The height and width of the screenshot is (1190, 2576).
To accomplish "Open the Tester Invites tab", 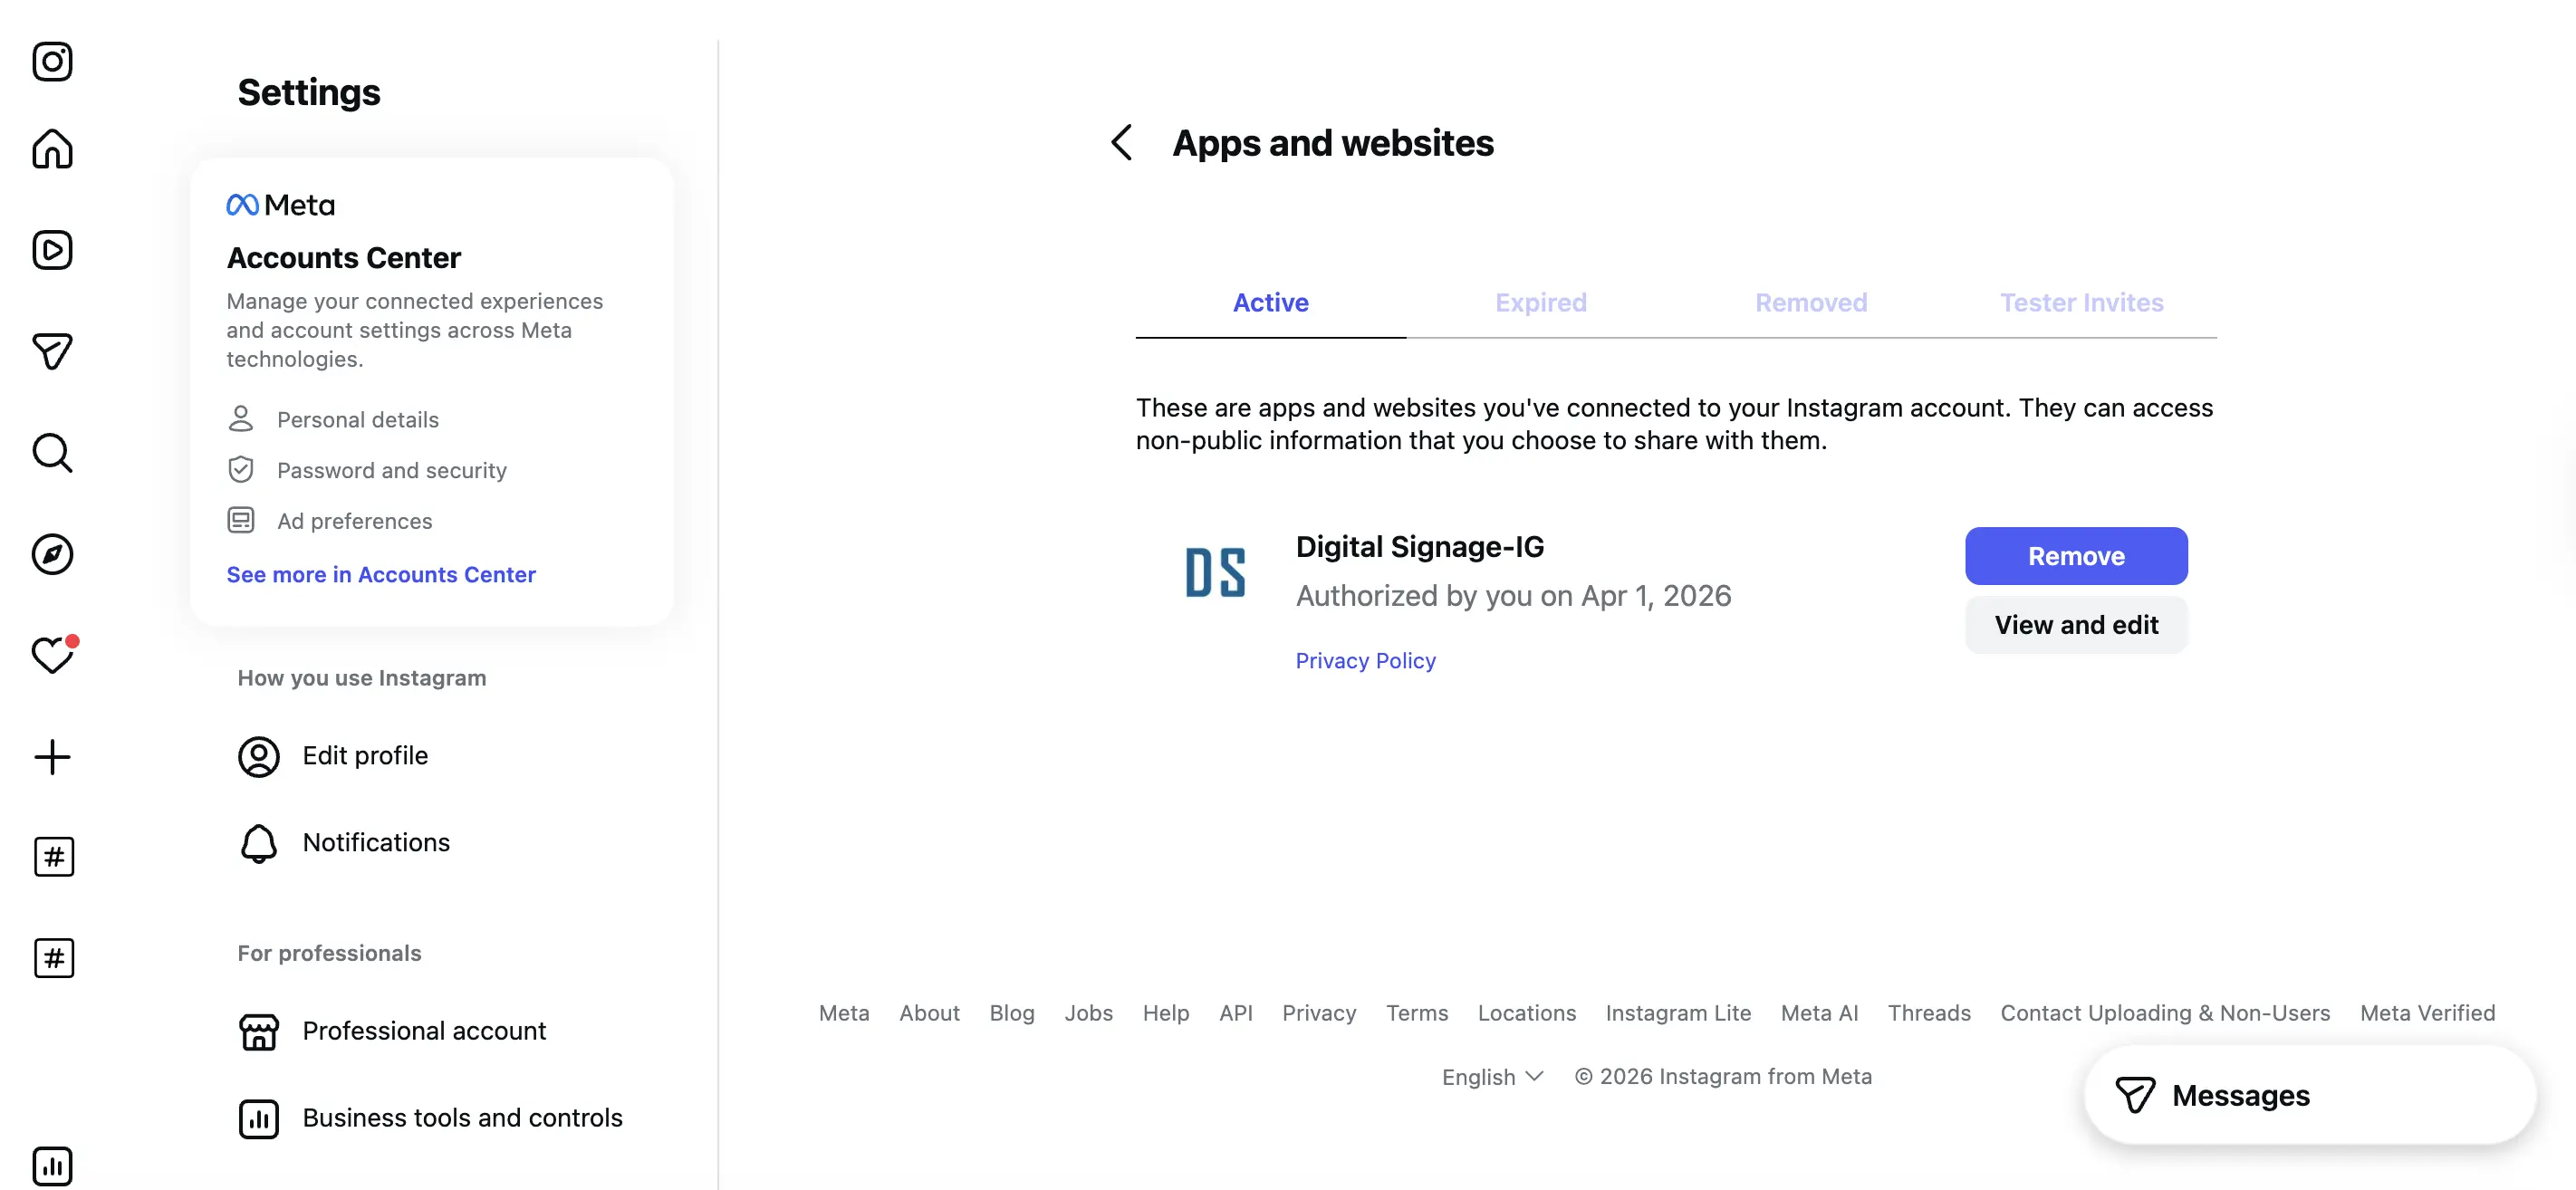I will 2081,303.
